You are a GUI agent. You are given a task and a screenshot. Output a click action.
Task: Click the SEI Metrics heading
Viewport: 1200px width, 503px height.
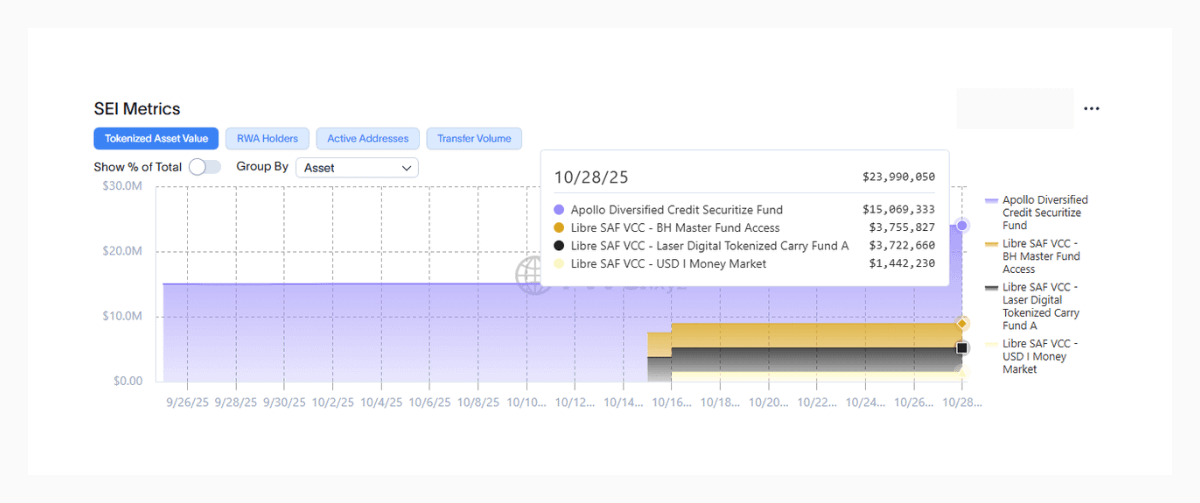137,109
